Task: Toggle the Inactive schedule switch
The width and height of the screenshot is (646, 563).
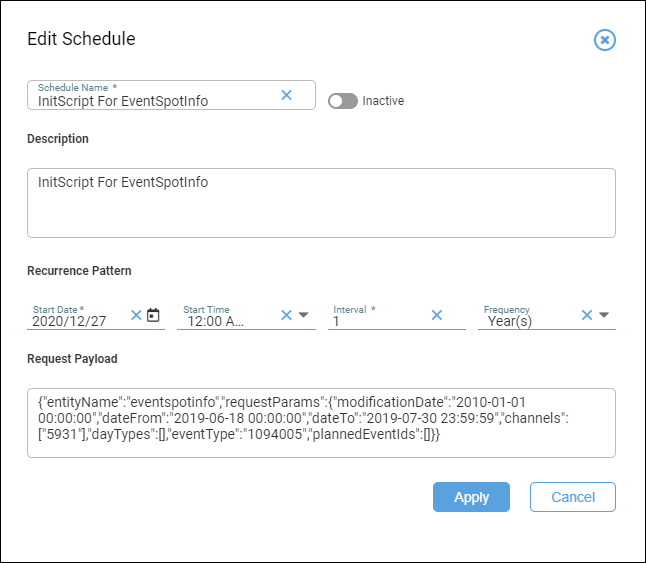Action: tap(342, 101)
